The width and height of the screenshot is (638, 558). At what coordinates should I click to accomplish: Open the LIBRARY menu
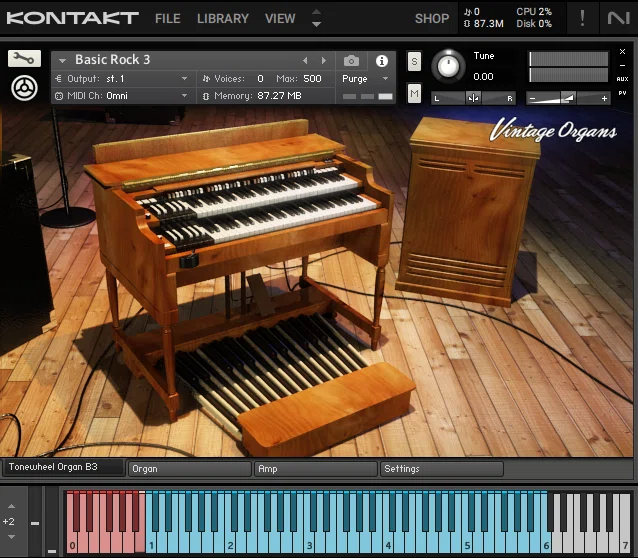[x=223, y=19]
